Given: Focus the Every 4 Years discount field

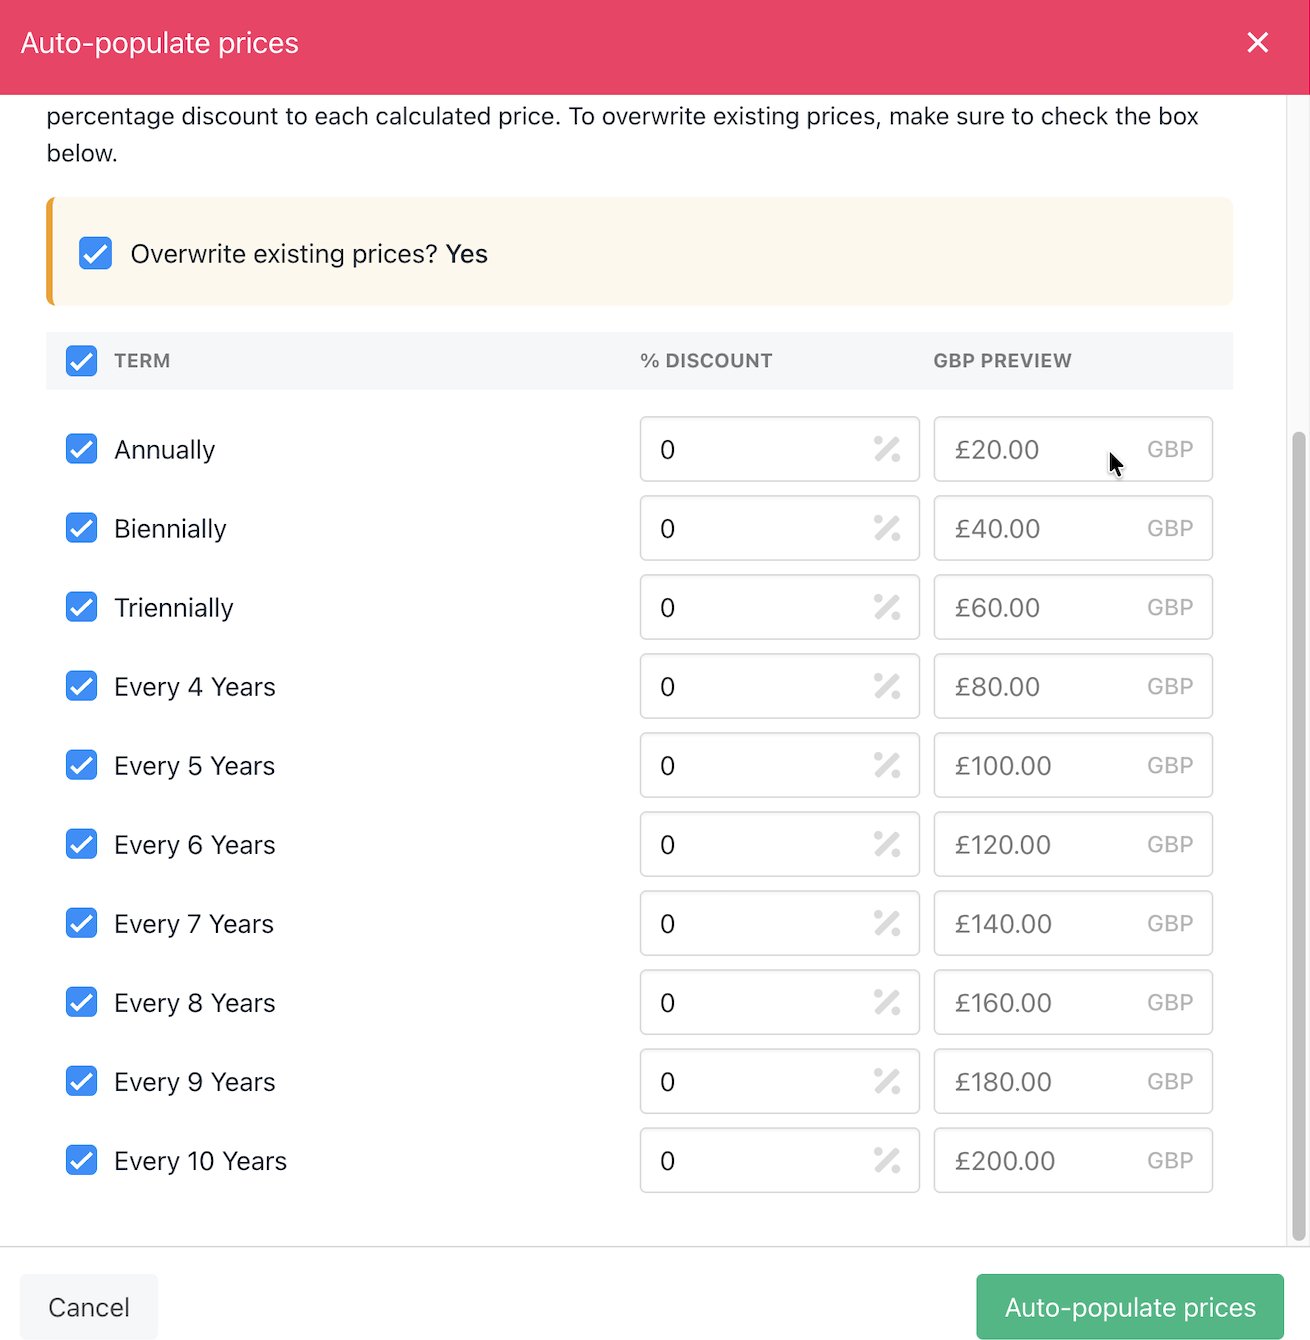Looking at the screenshot, I should coord(780,686).
